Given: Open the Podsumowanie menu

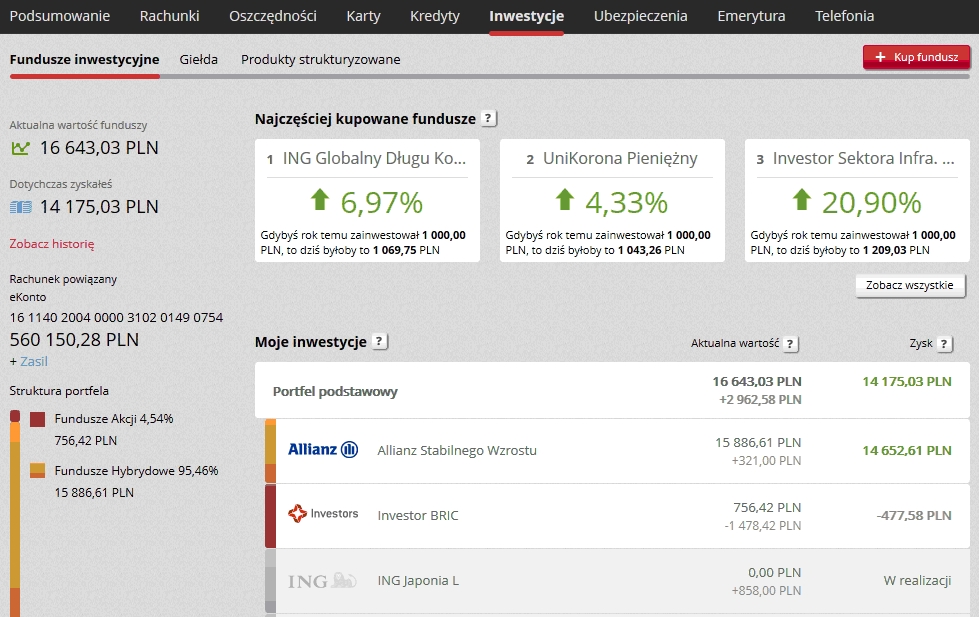Looking at the screenshot, I should [60, 16].
